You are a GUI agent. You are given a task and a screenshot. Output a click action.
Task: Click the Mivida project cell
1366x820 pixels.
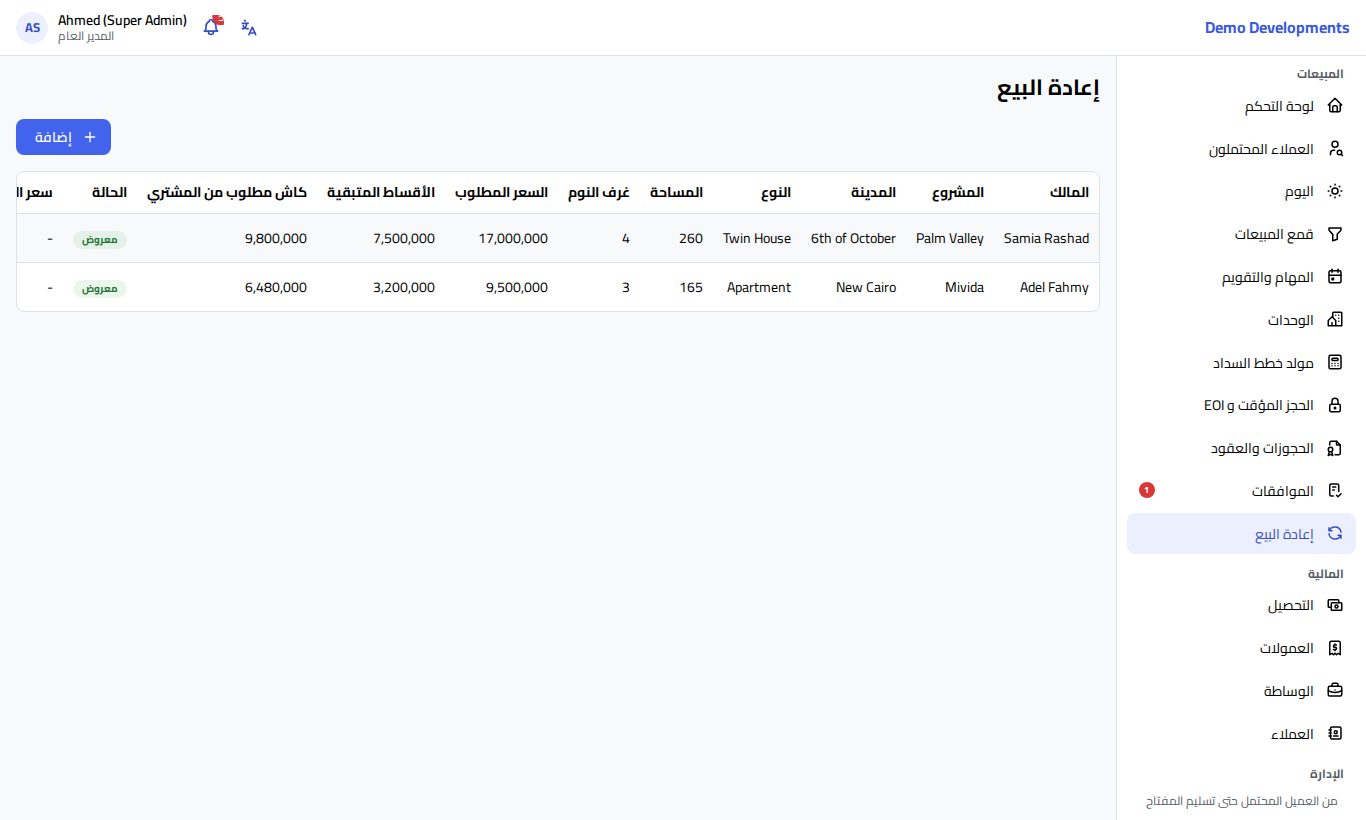[964, 287]
